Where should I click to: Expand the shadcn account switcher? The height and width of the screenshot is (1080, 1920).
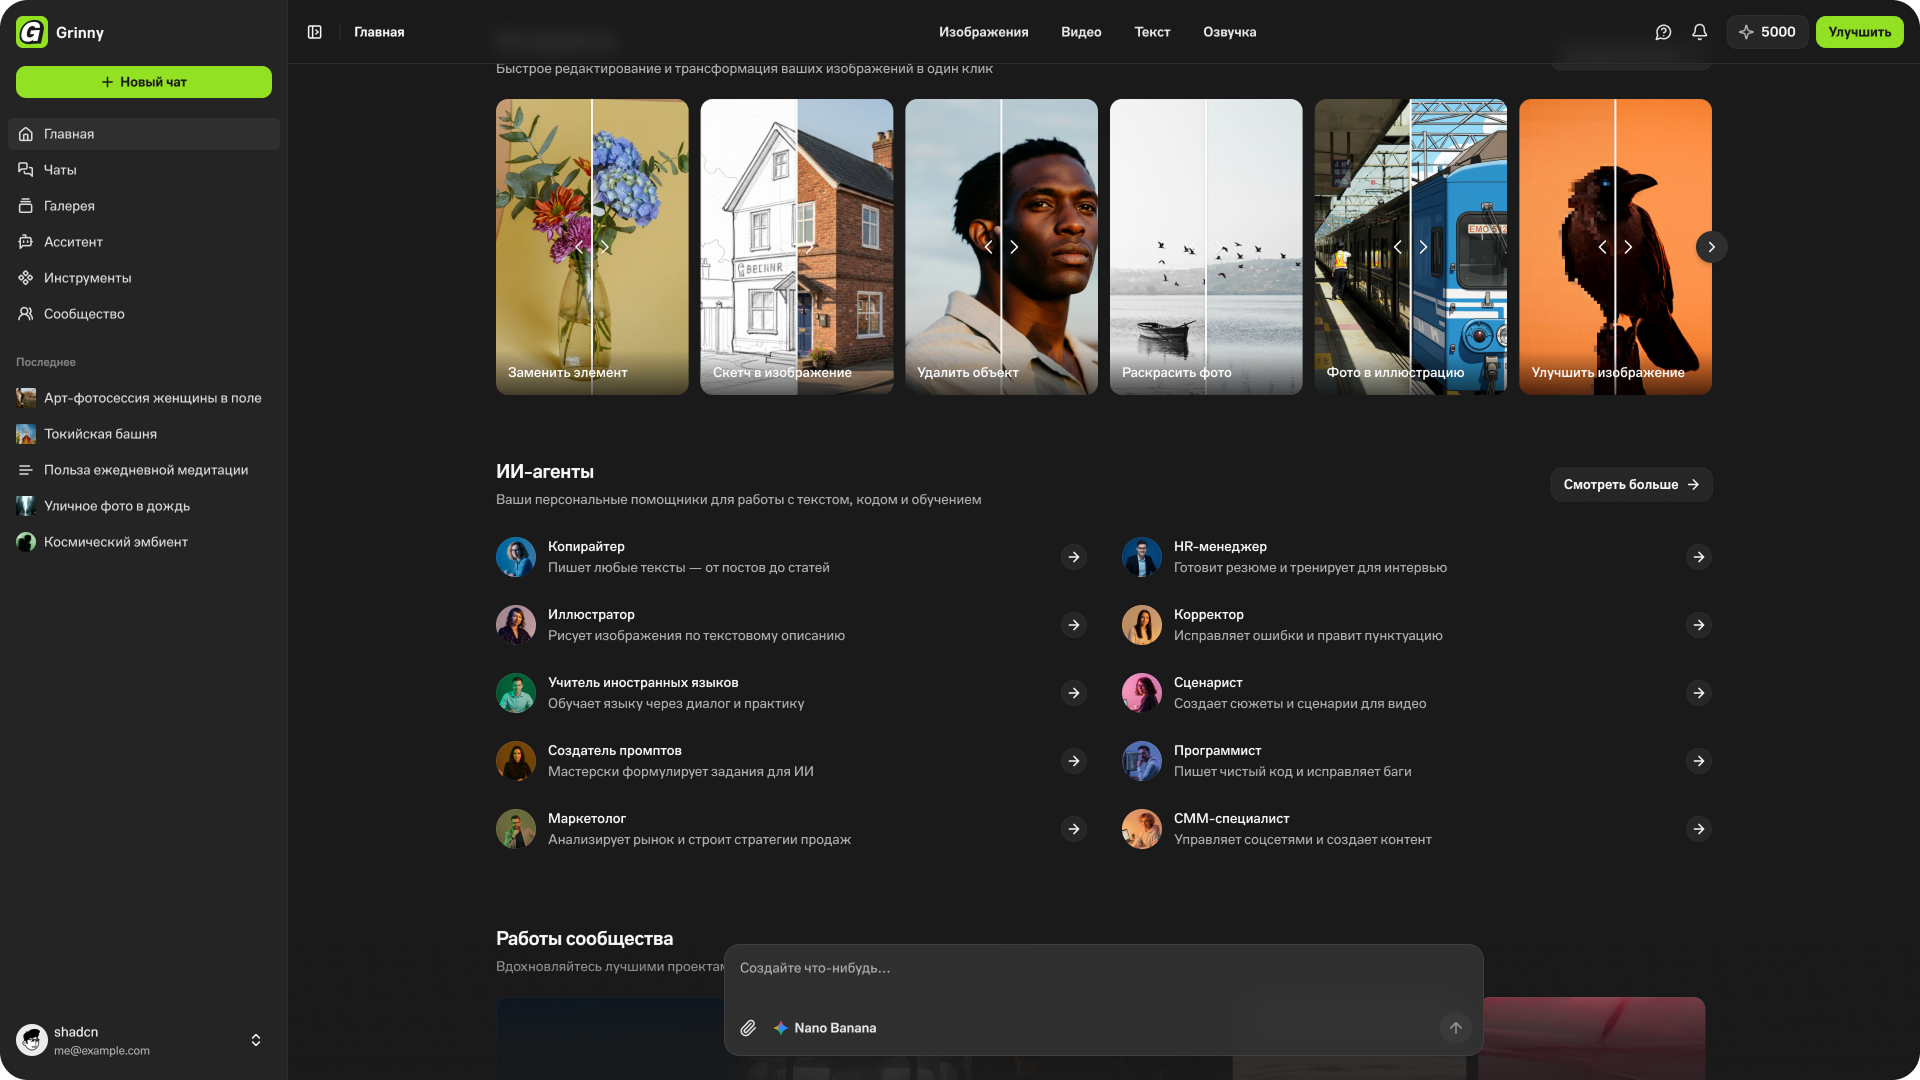[x=256, y=1040]
